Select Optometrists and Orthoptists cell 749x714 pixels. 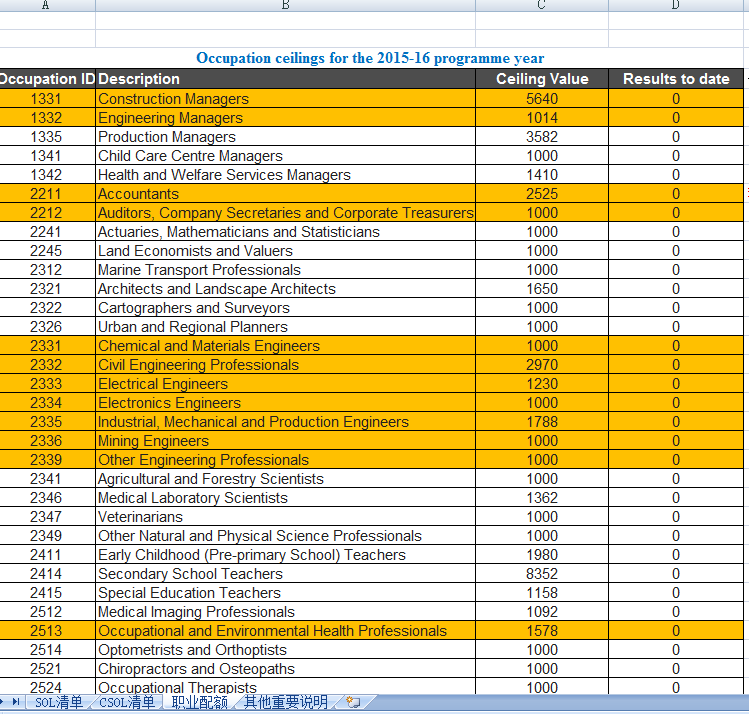(285, 650)
